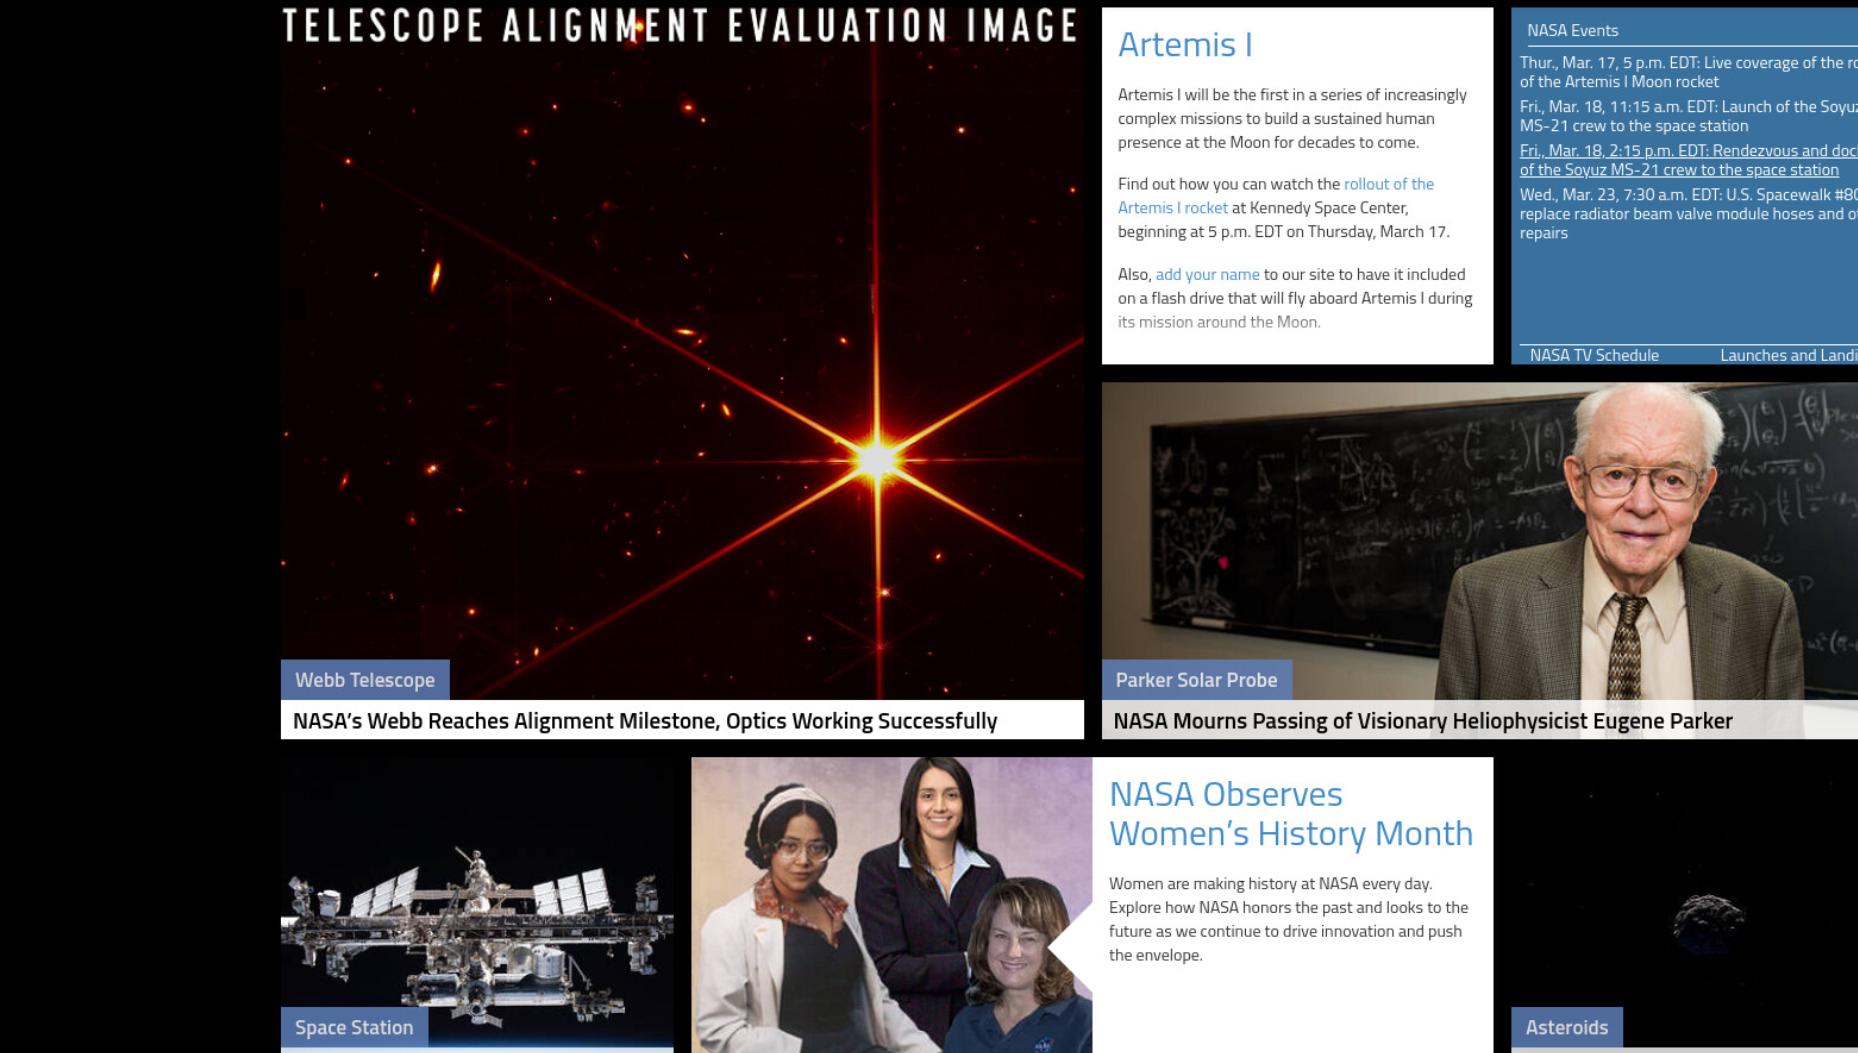Image resolution: width=1858 pixels, height=1053 pixels.
Task: Open NASA Observes Women's History Month heading
Action: click(1291, 813)
